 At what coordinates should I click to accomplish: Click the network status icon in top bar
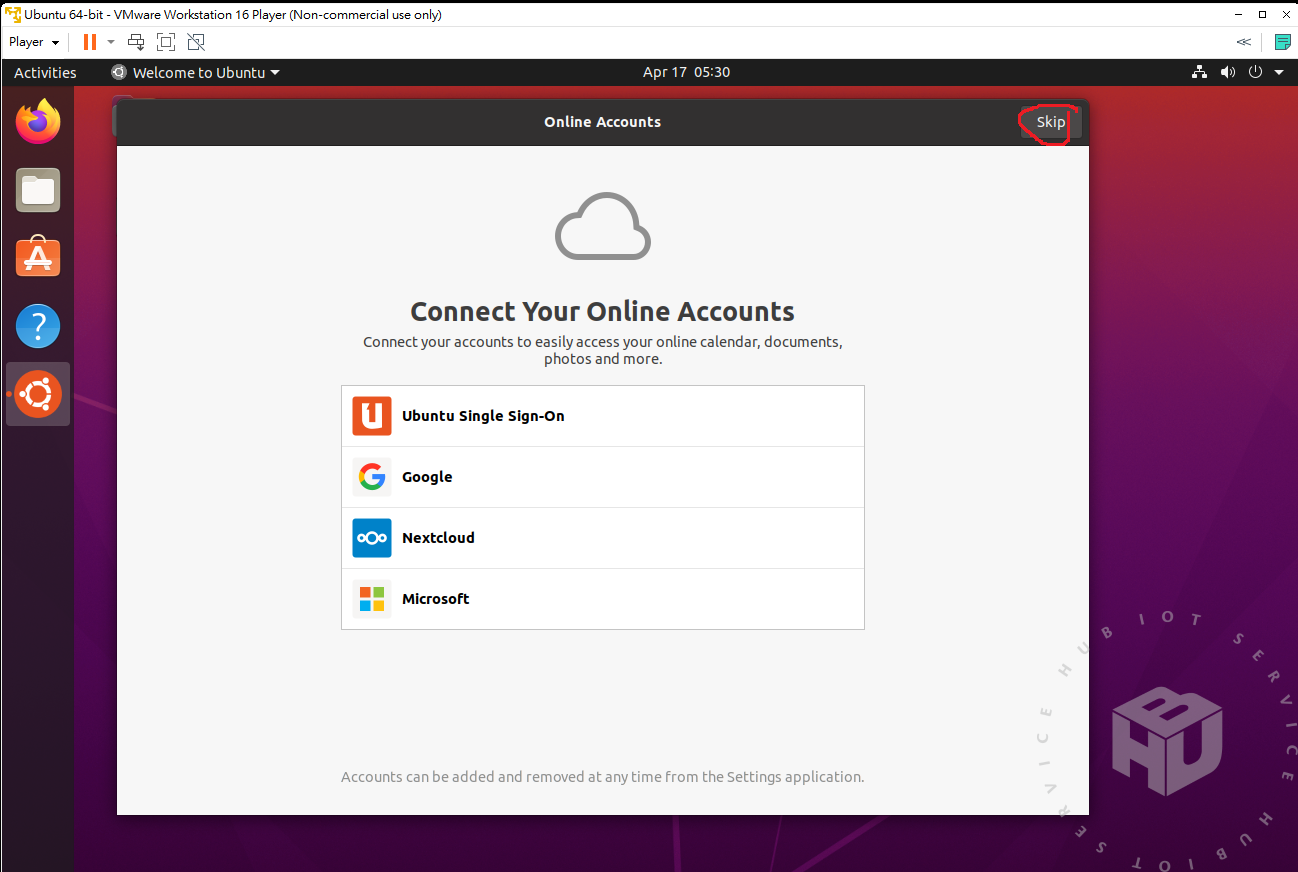(1200, 72)
